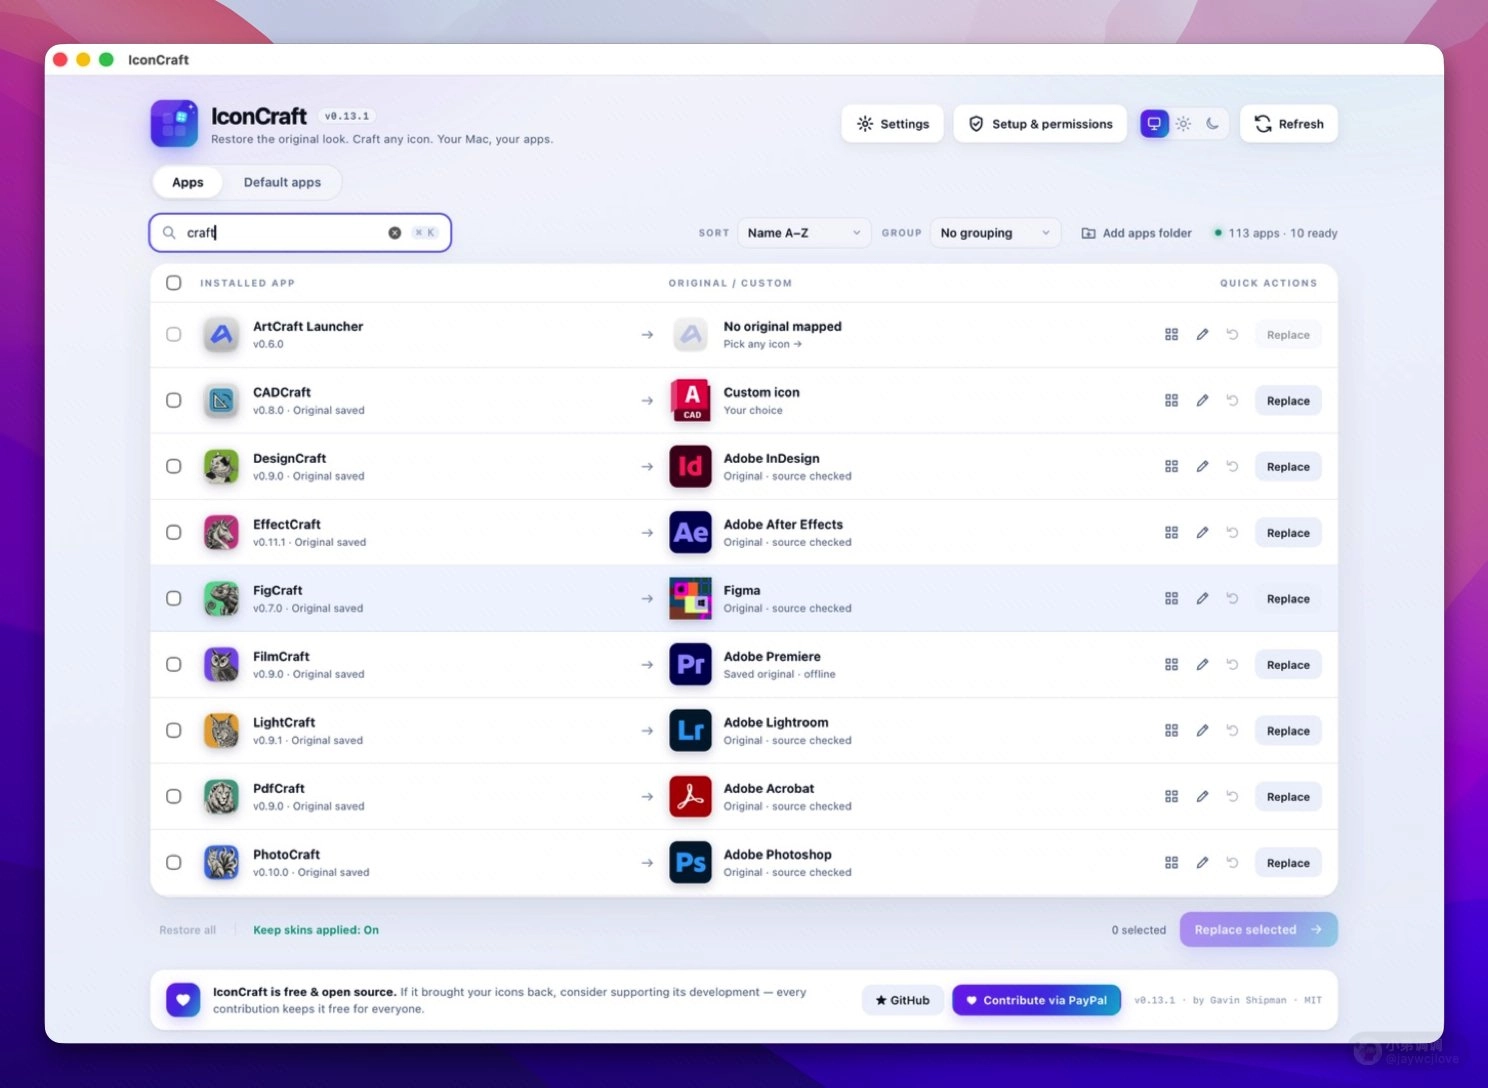Viewport: 1488px width, 1088px height.
Task: Revert icon for FilmCraft row
Action: pyautogui.click(x=1232, y=665)
